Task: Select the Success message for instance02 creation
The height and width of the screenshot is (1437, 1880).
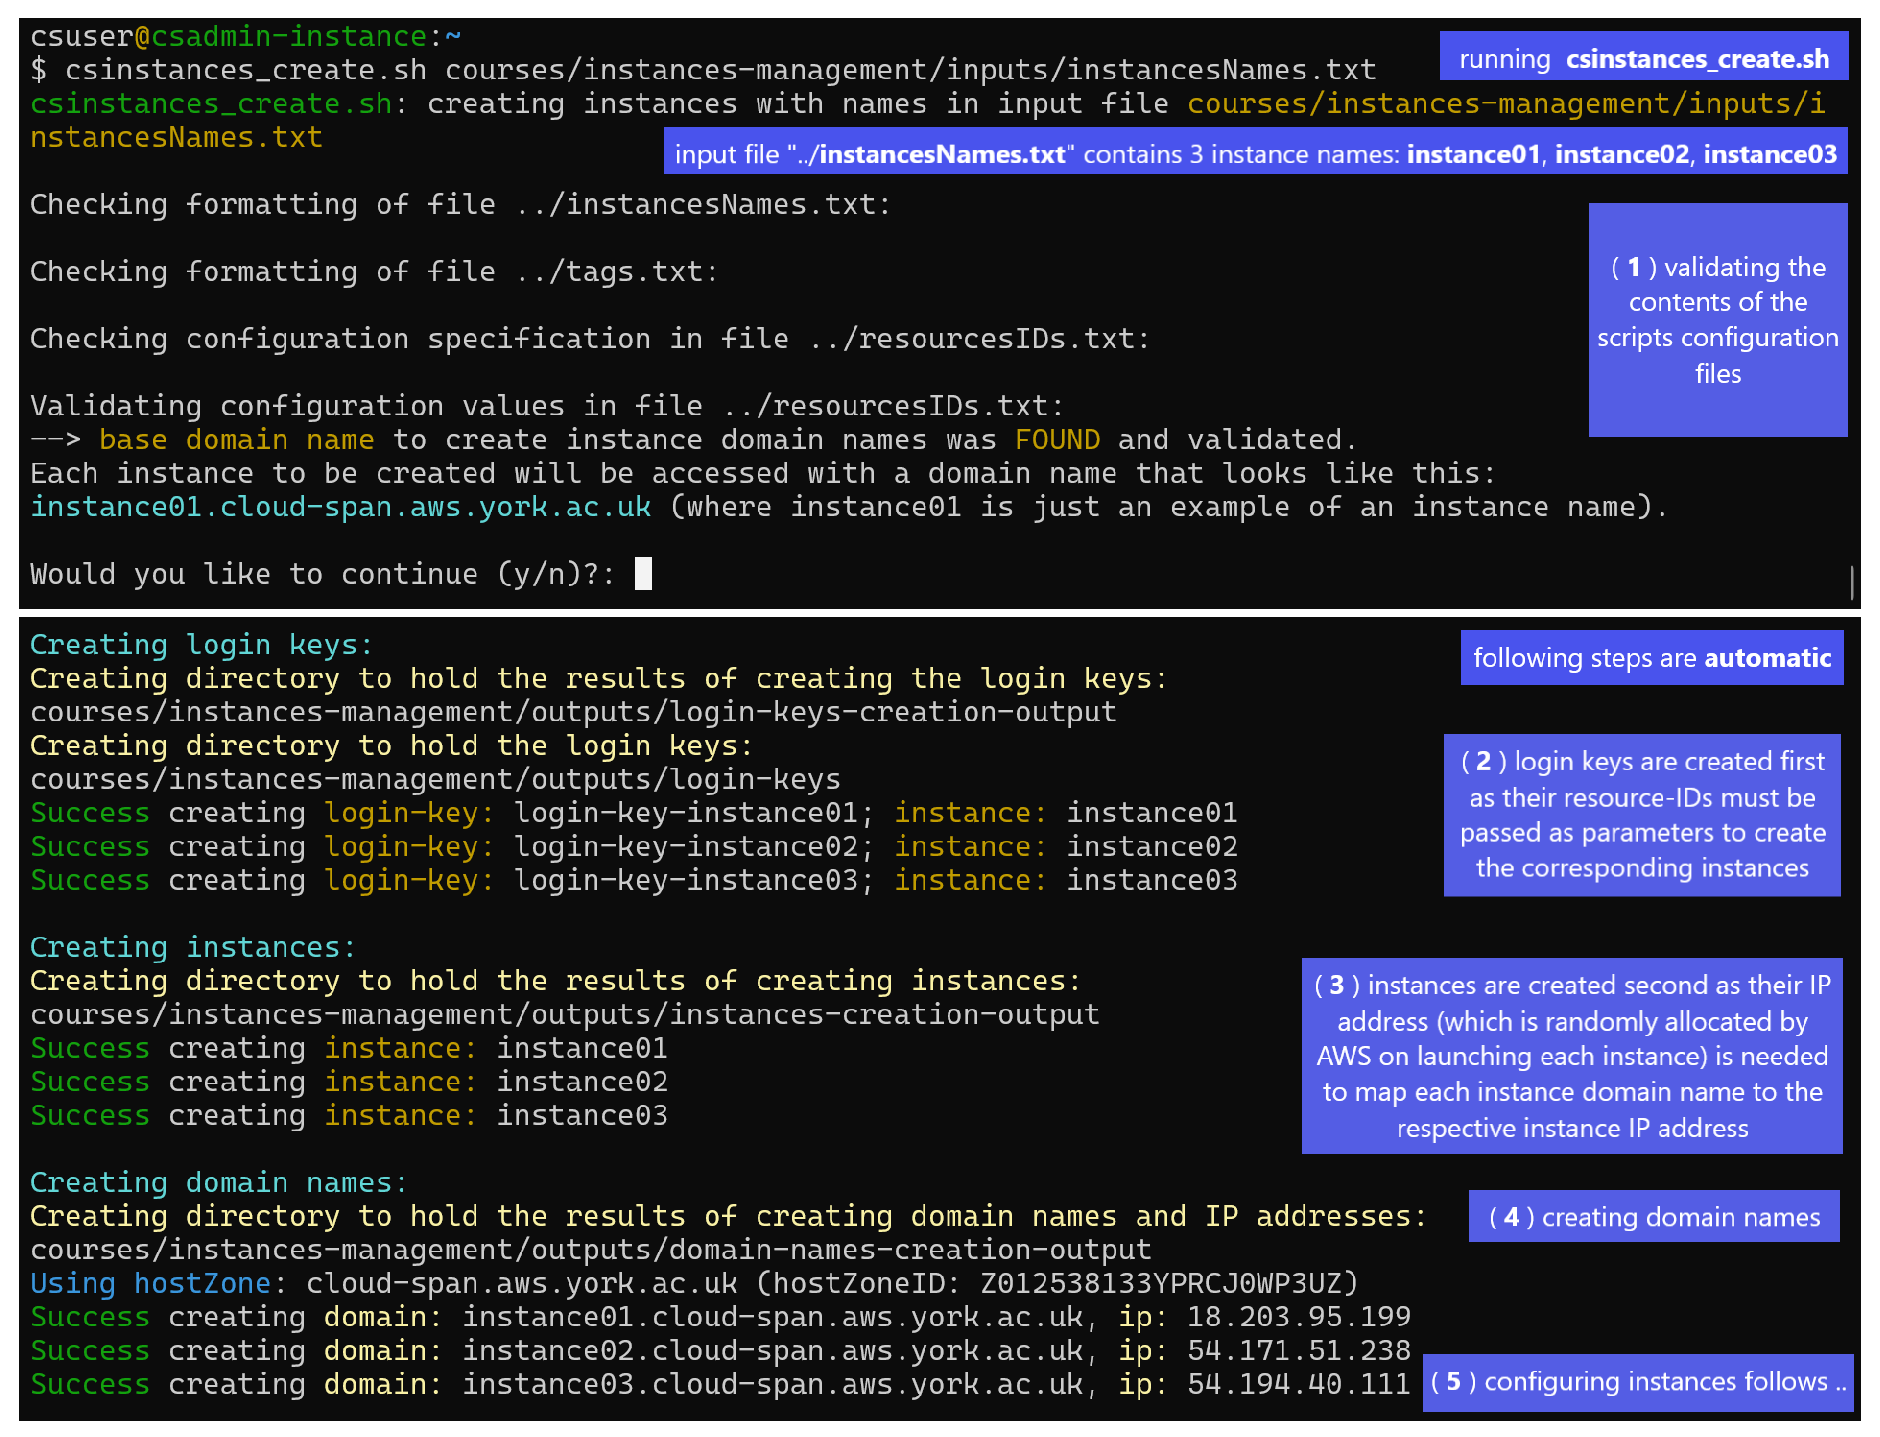Action: [x=348, y=1081]
